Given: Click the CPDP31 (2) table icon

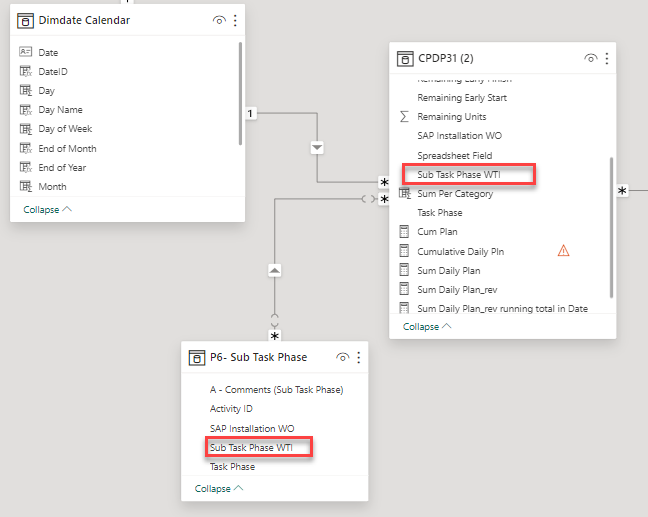Looking at the screenshot, I should click(x=405, y=59).
